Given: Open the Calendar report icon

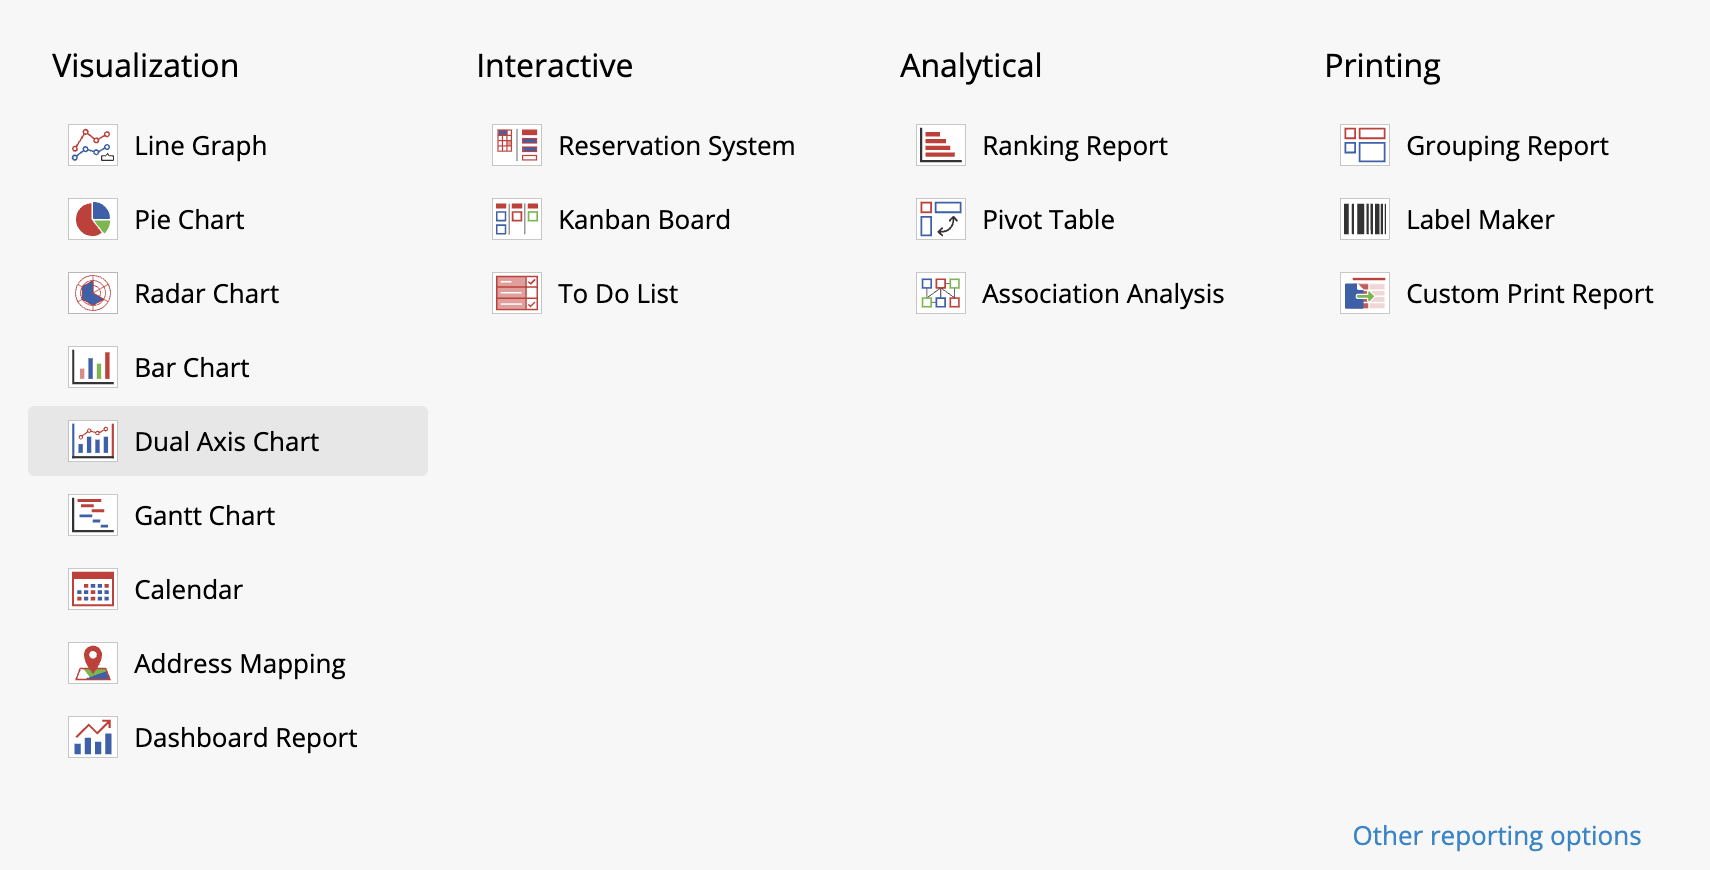Looking at the screenshot, I should click(x=93, y=589).
